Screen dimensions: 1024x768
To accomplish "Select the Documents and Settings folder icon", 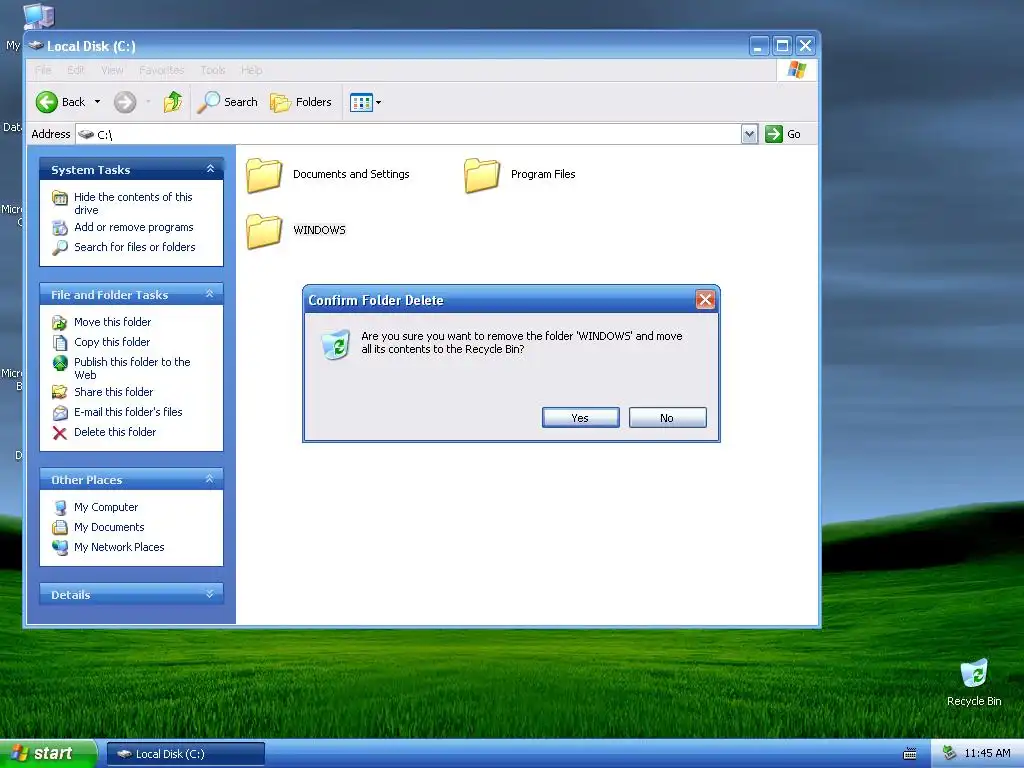I will coord(264,175).
